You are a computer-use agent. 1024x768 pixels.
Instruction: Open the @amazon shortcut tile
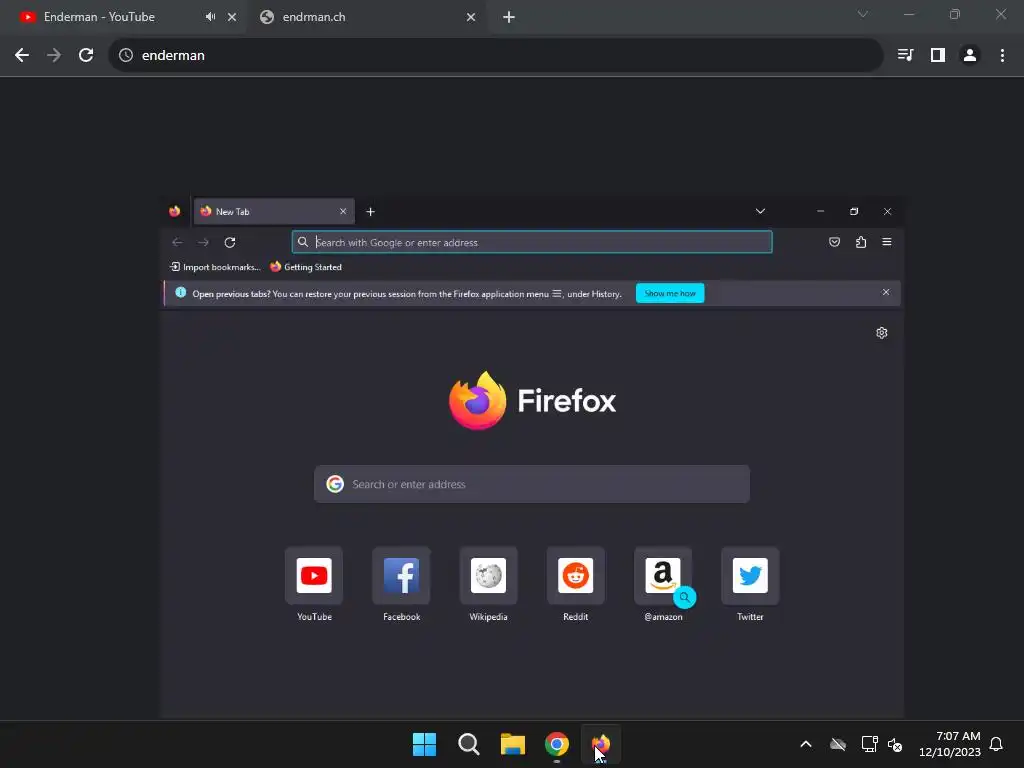click(x=663, y=575)
